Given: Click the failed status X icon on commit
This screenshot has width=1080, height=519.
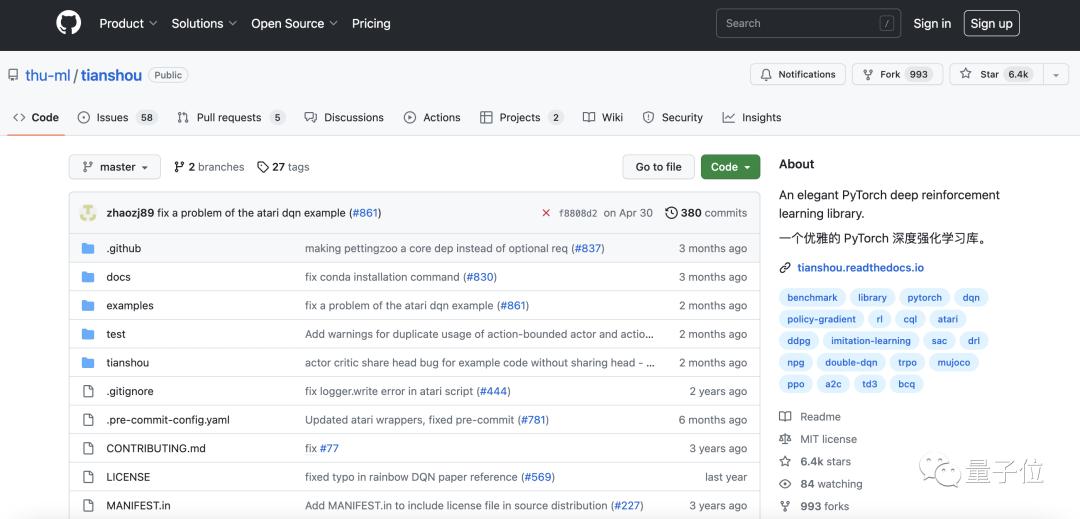Looking at the screenshot, I should [546, 213].
